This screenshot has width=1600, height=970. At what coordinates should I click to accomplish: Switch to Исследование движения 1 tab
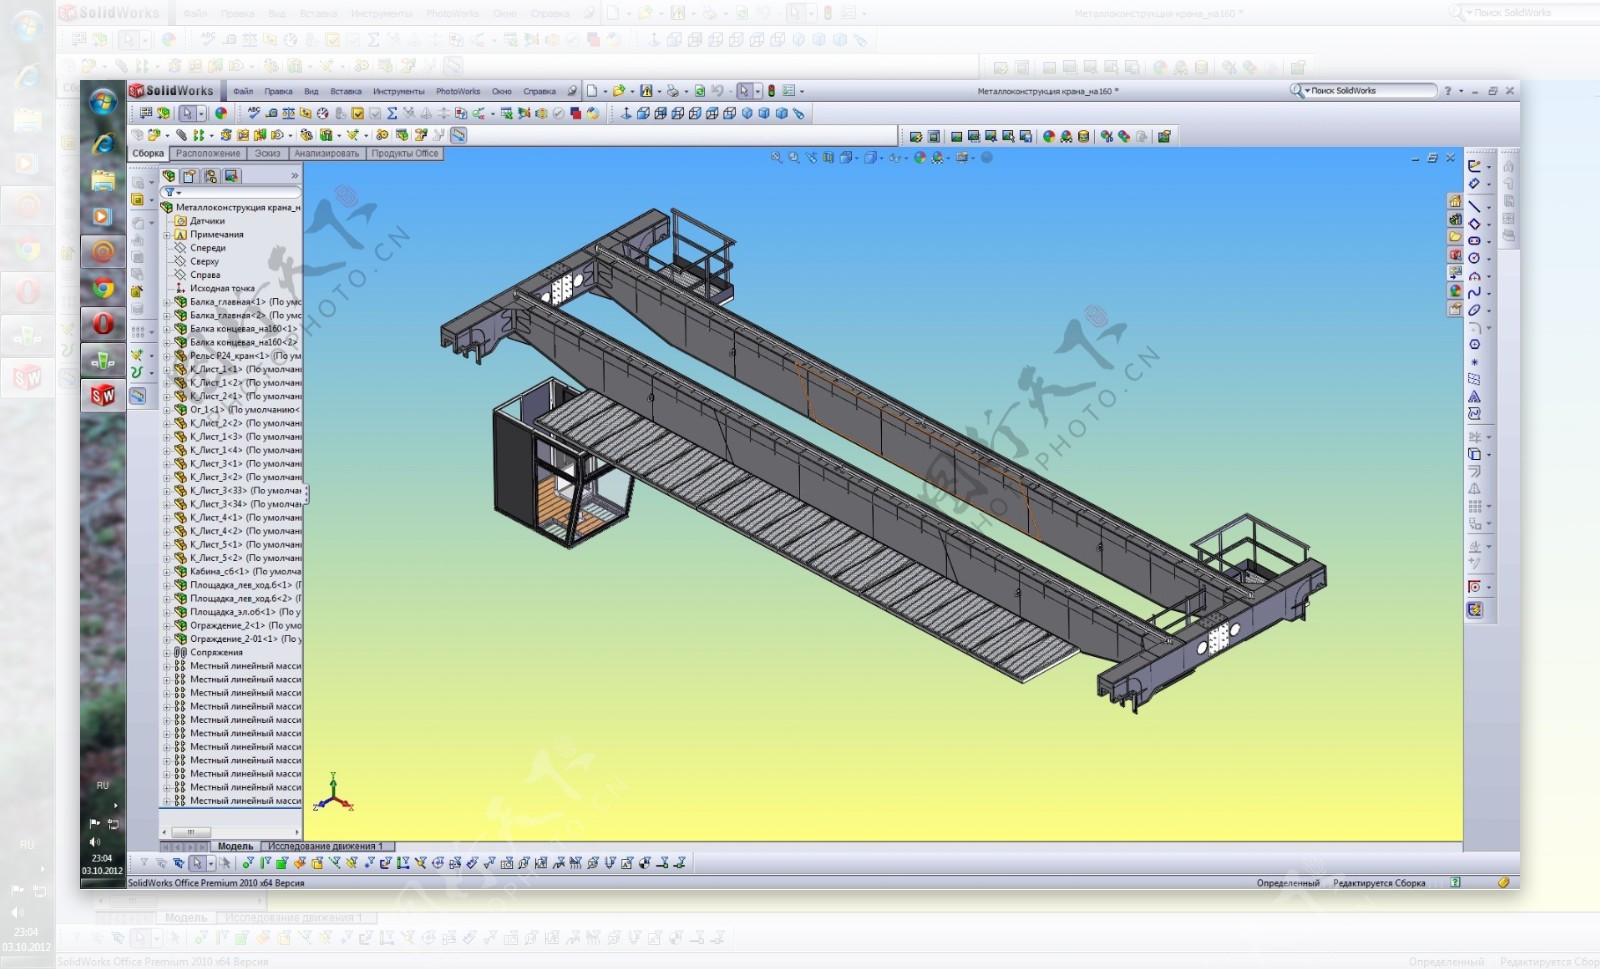[x=326, y=847]
